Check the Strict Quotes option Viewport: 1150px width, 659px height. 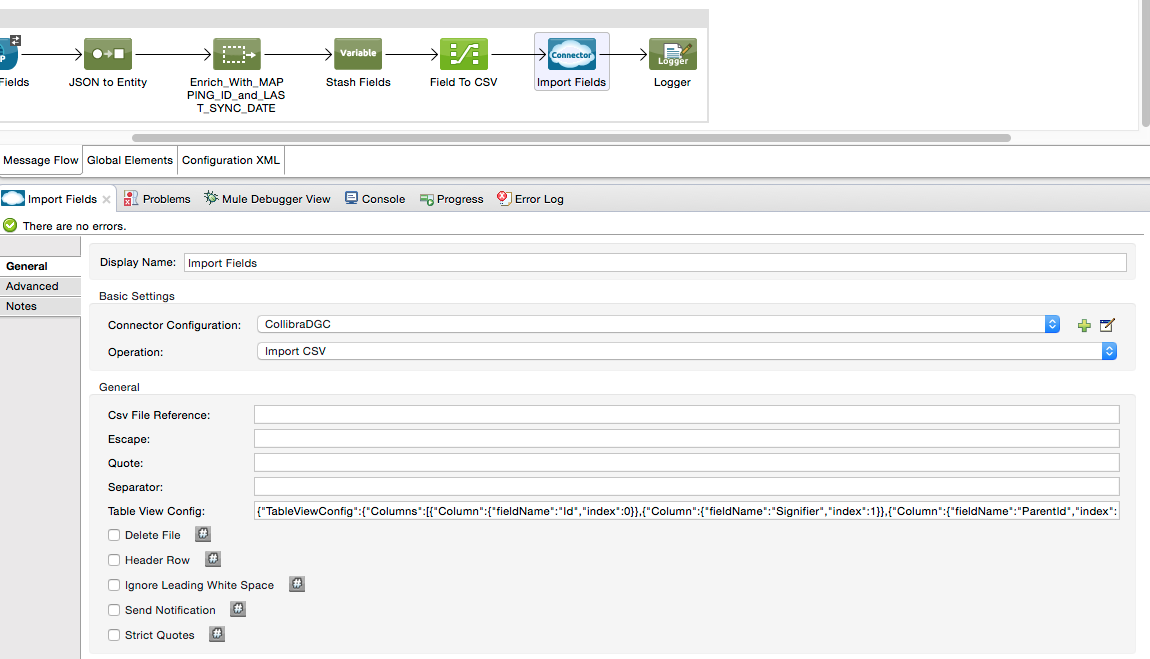(x=114, y=635)
